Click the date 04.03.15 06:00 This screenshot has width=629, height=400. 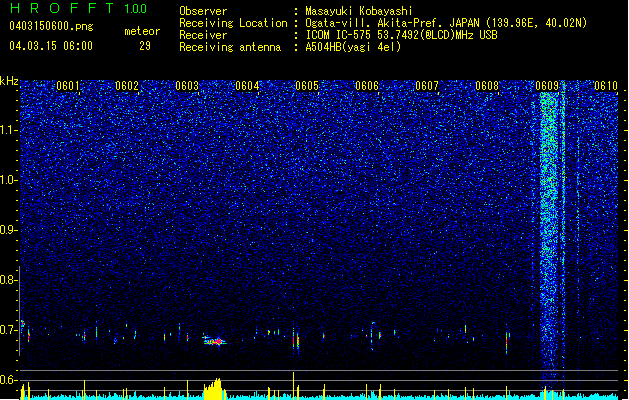point(51,46)
